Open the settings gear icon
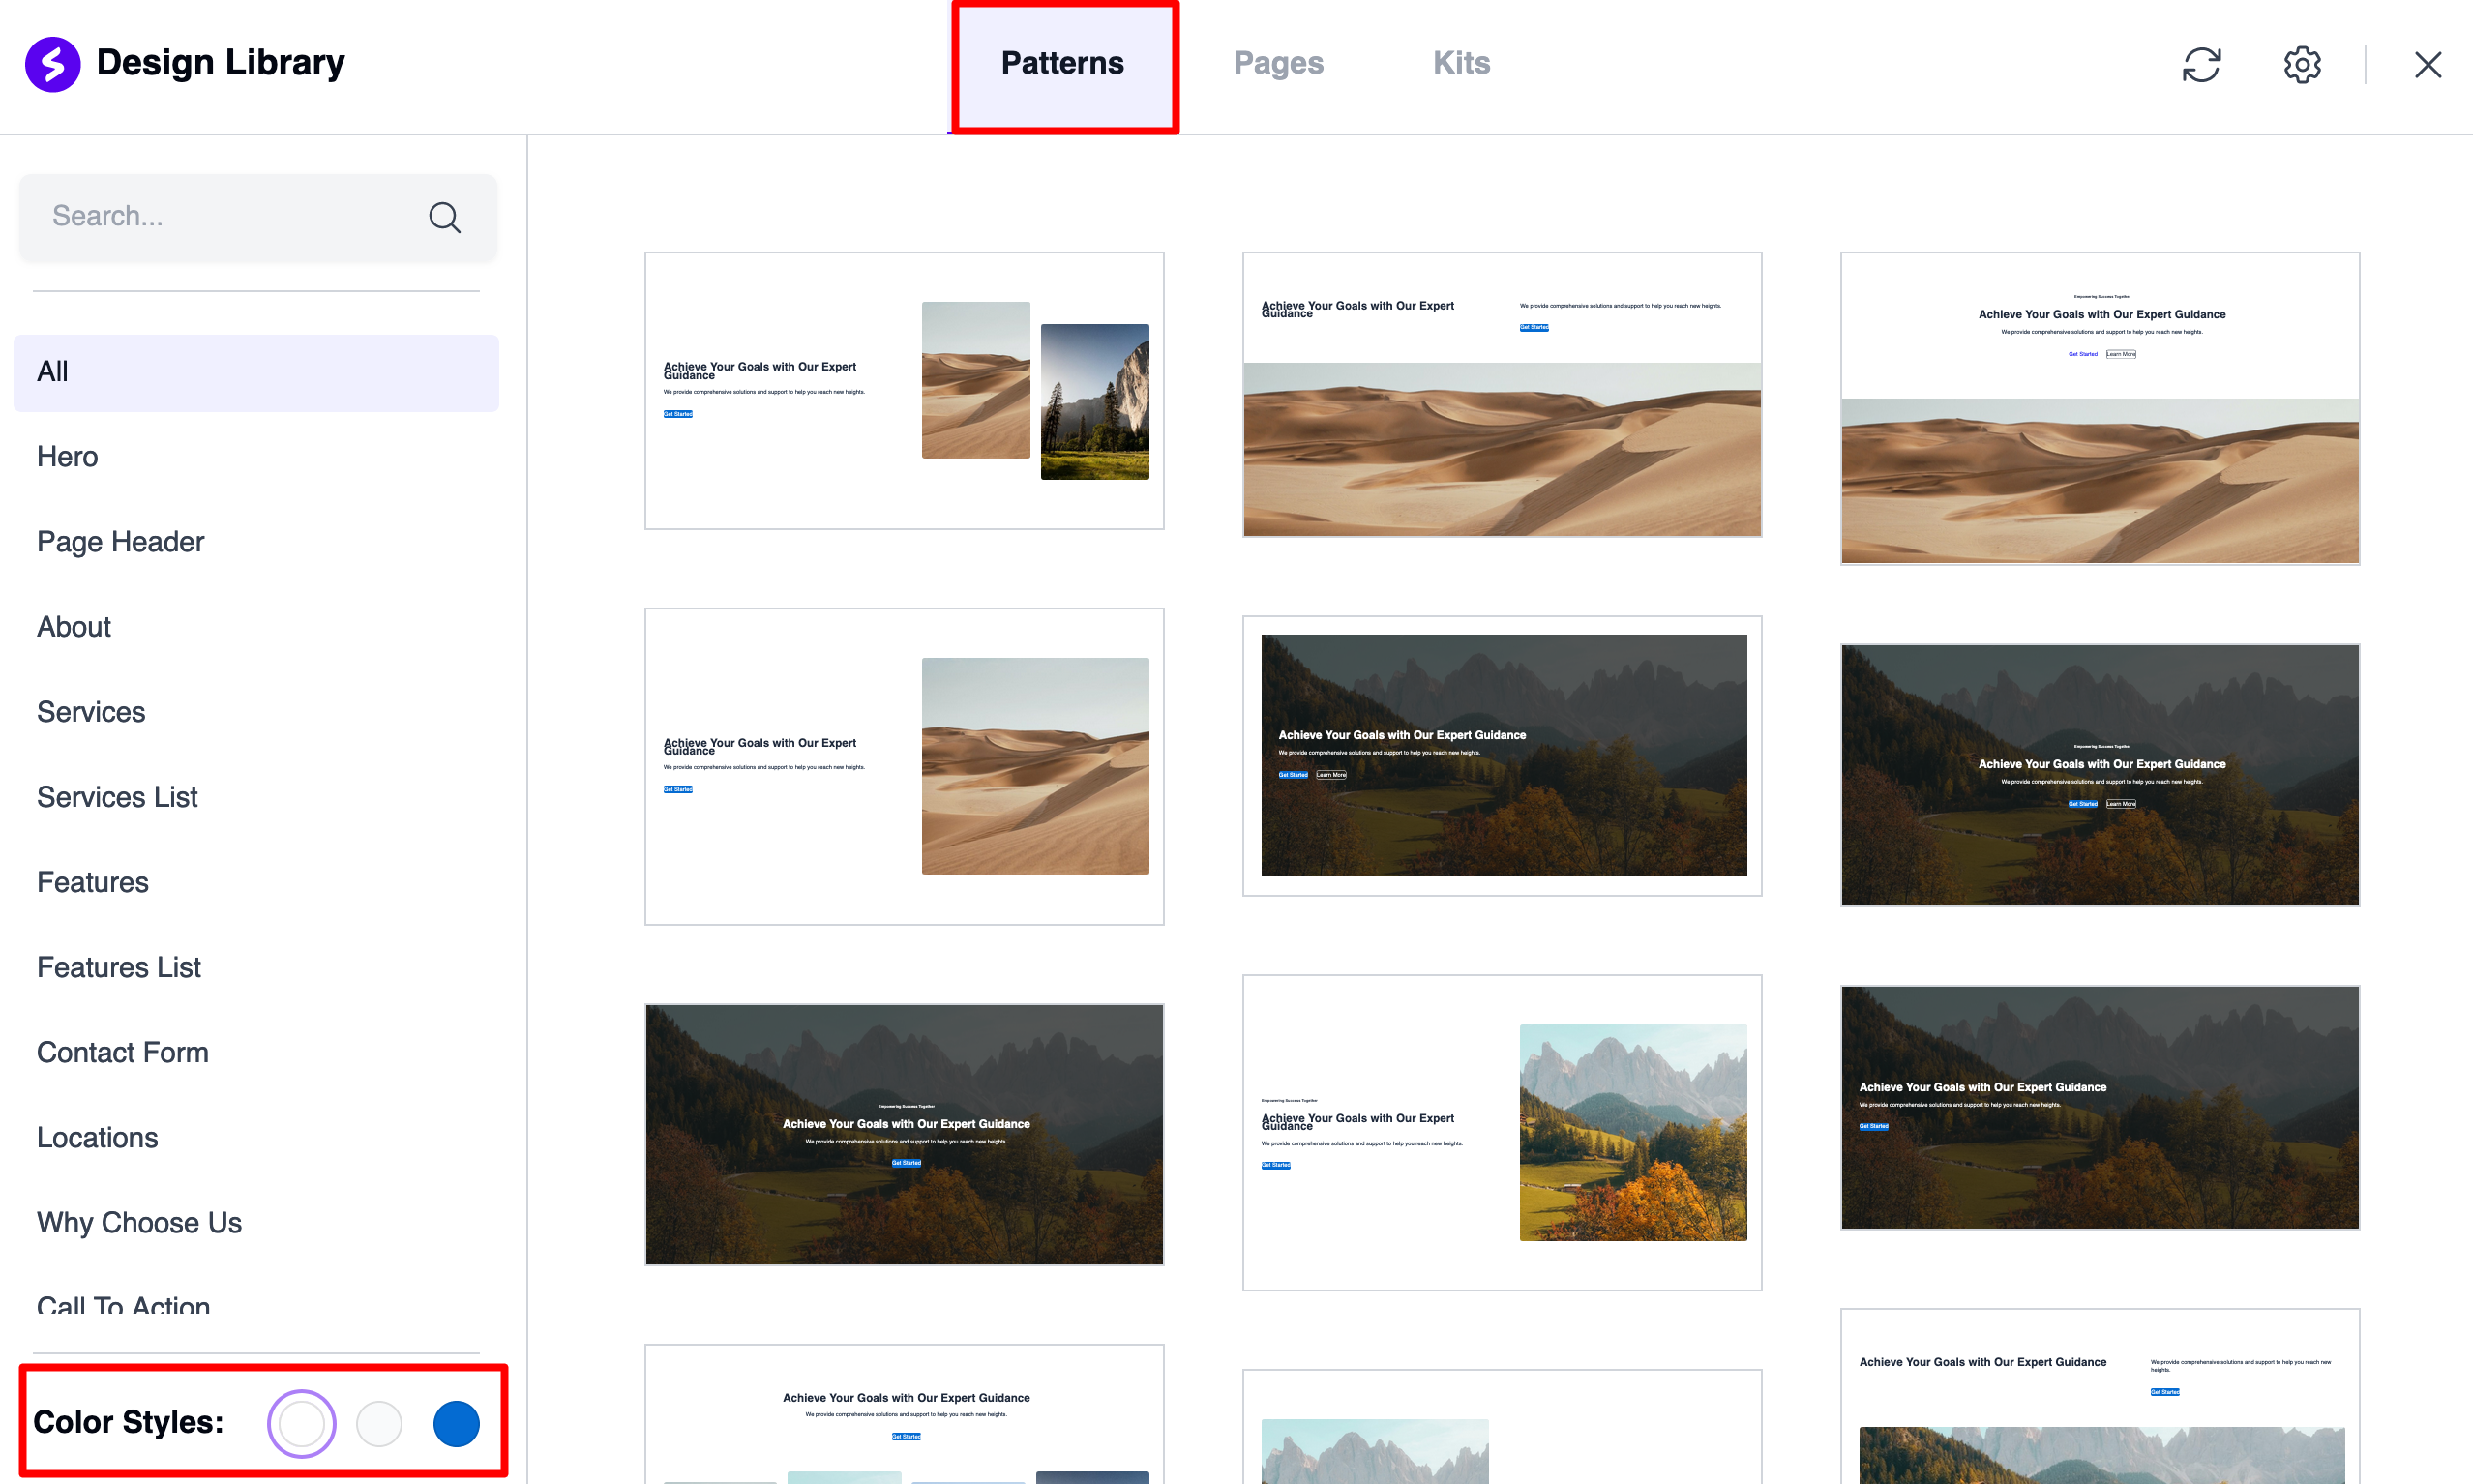The width and height of the screenshot is (2473, 1484). (x=2301, y=65)
